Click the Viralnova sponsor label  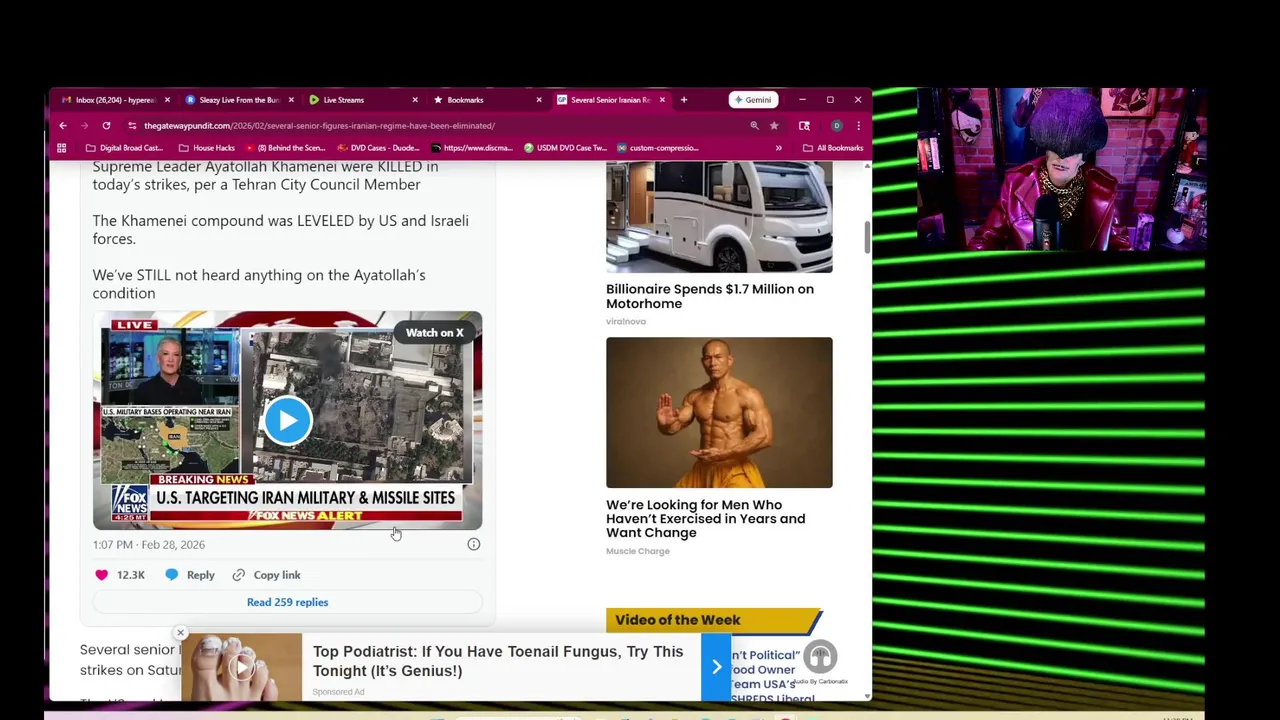626,322
